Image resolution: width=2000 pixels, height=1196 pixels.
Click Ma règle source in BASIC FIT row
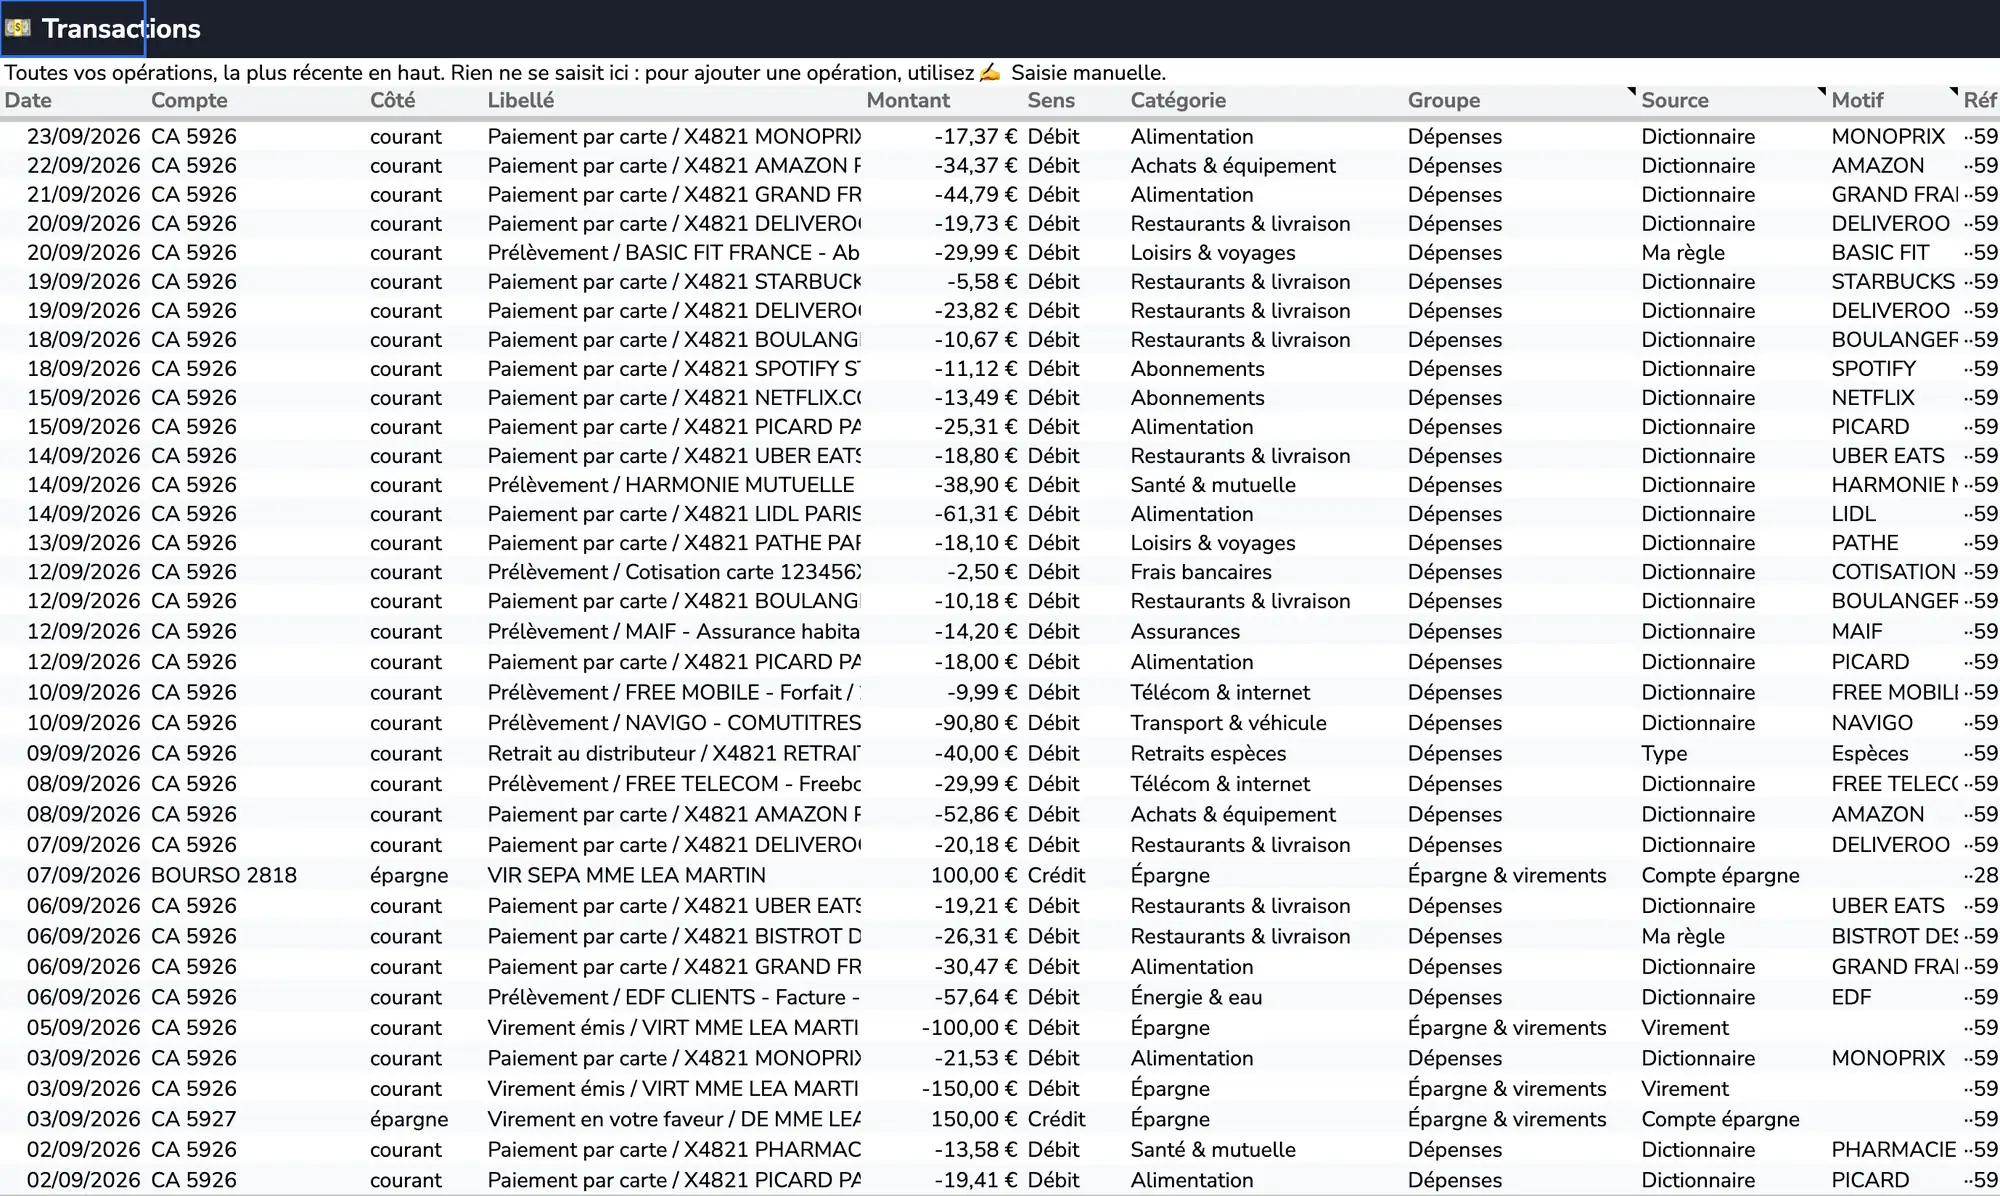pyautogui.click(x=1683, y=252)
